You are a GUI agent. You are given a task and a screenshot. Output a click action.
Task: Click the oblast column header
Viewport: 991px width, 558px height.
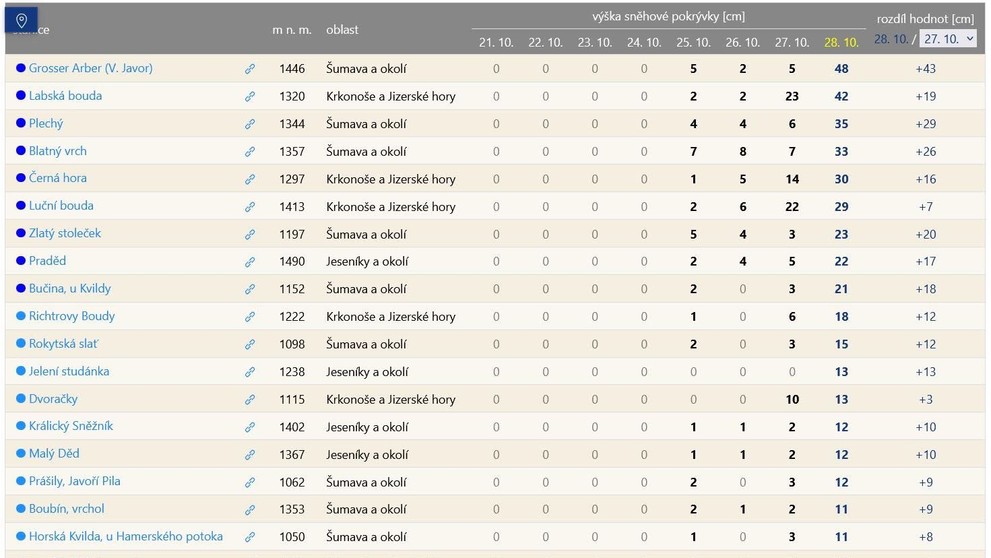[342, 30]
